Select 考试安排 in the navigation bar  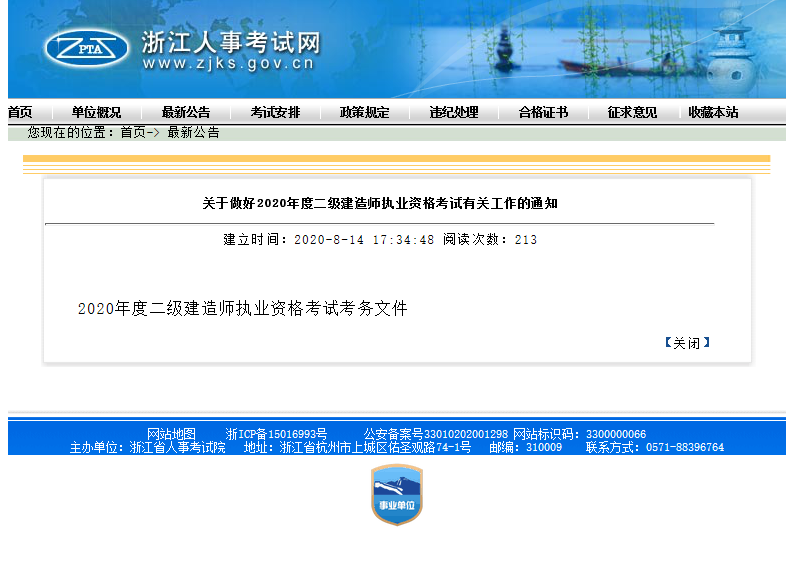(275, 112)
